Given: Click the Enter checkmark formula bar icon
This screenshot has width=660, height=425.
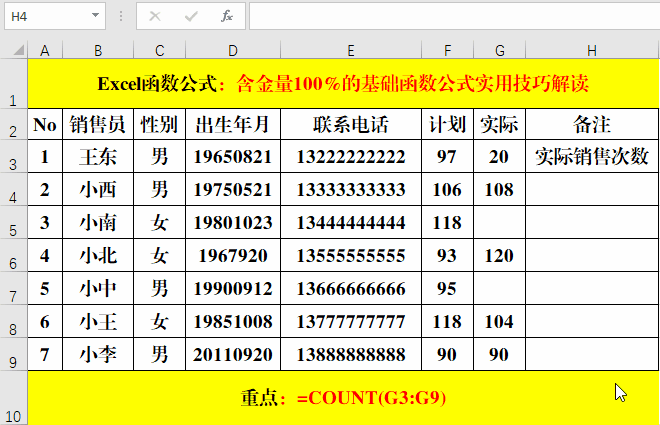Looking at the screenshot, I should coord(191,16).
